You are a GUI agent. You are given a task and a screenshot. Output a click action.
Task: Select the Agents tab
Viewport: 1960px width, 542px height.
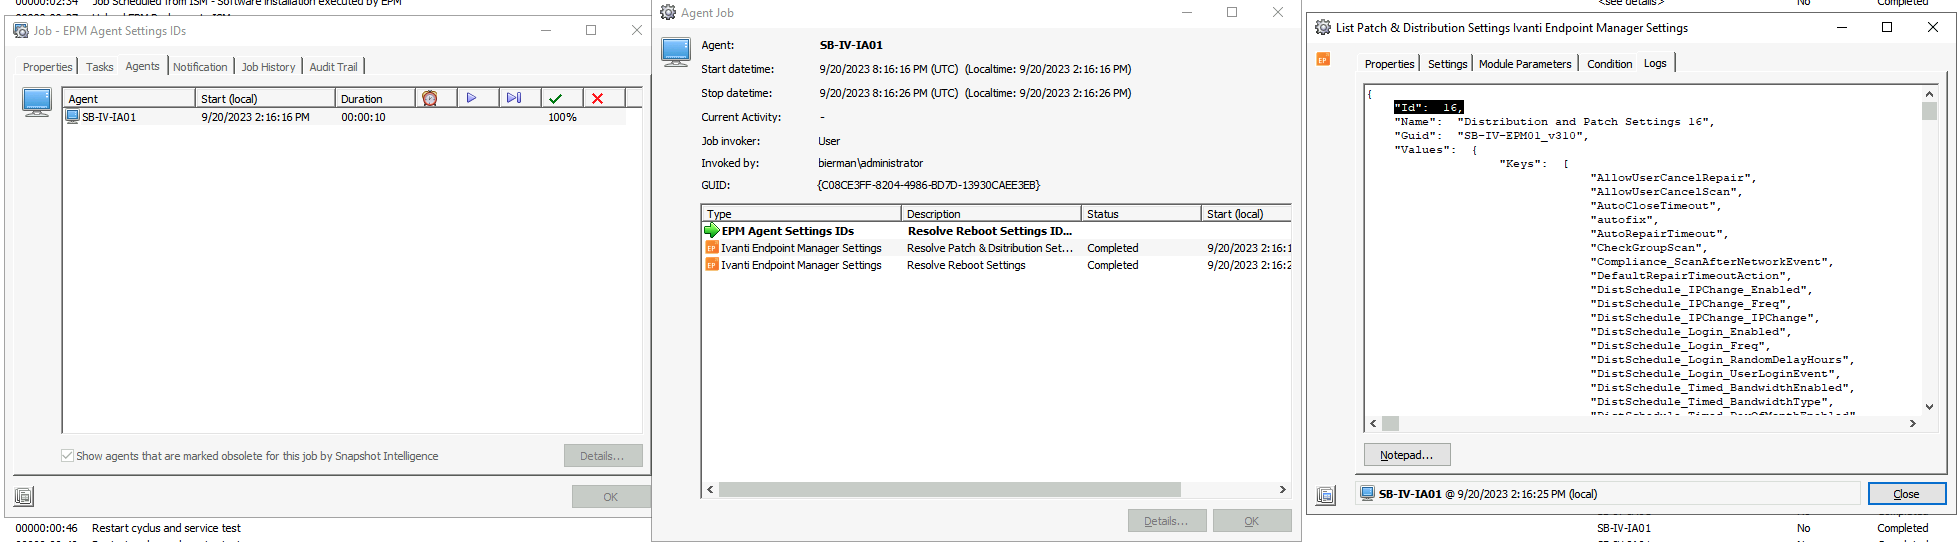pyautogui.click(x=142, y=66)
